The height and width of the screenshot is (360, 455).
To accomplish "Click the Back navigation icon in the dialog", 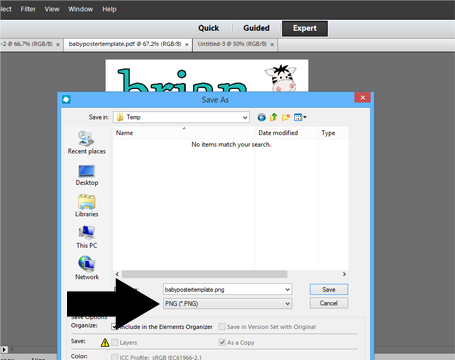I will tap(262, 117).
